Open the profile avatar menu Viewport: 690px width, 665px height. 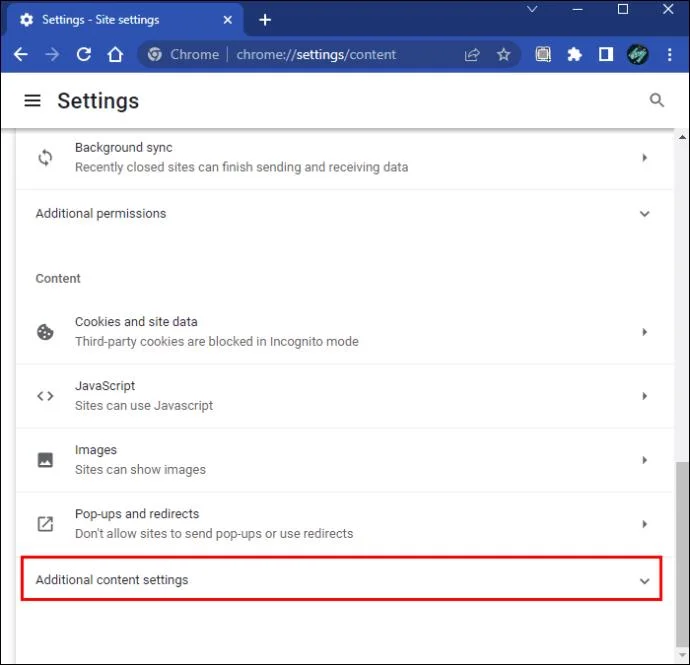click(637, 55)
